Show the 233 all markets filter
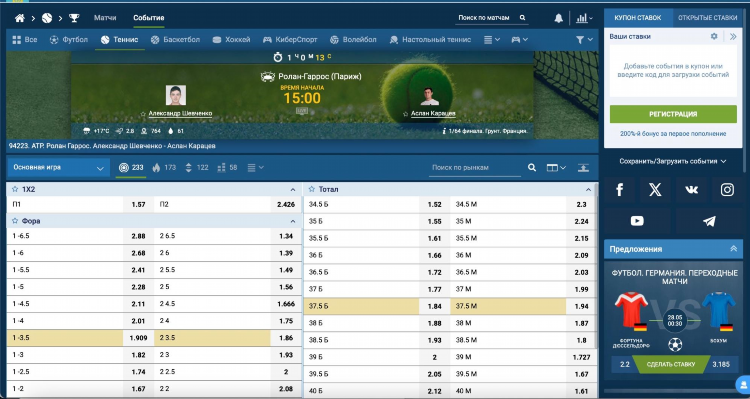This screenshot has height=399, width=750. [x=131, y=167]
